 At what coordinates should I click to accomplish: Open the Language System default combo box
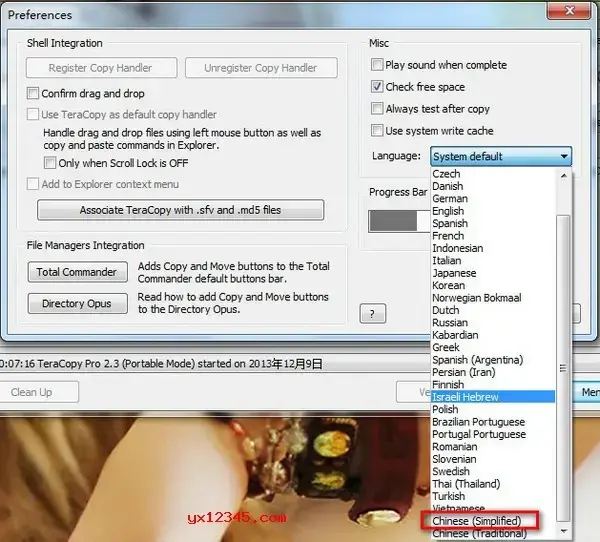click(501, 156)
